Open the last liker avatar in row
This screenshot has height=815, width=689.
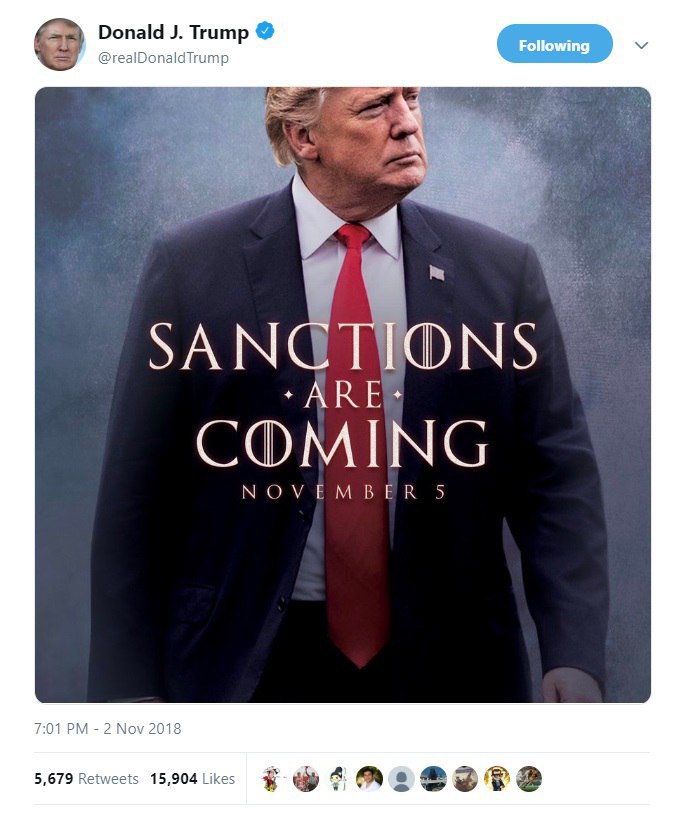tap(529, 779)
